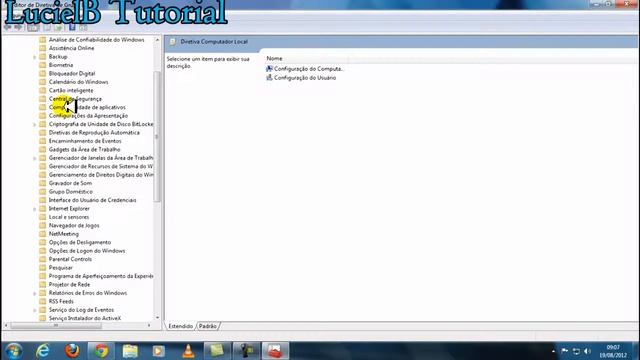Switch to the Estendido tab

(180, 326)
